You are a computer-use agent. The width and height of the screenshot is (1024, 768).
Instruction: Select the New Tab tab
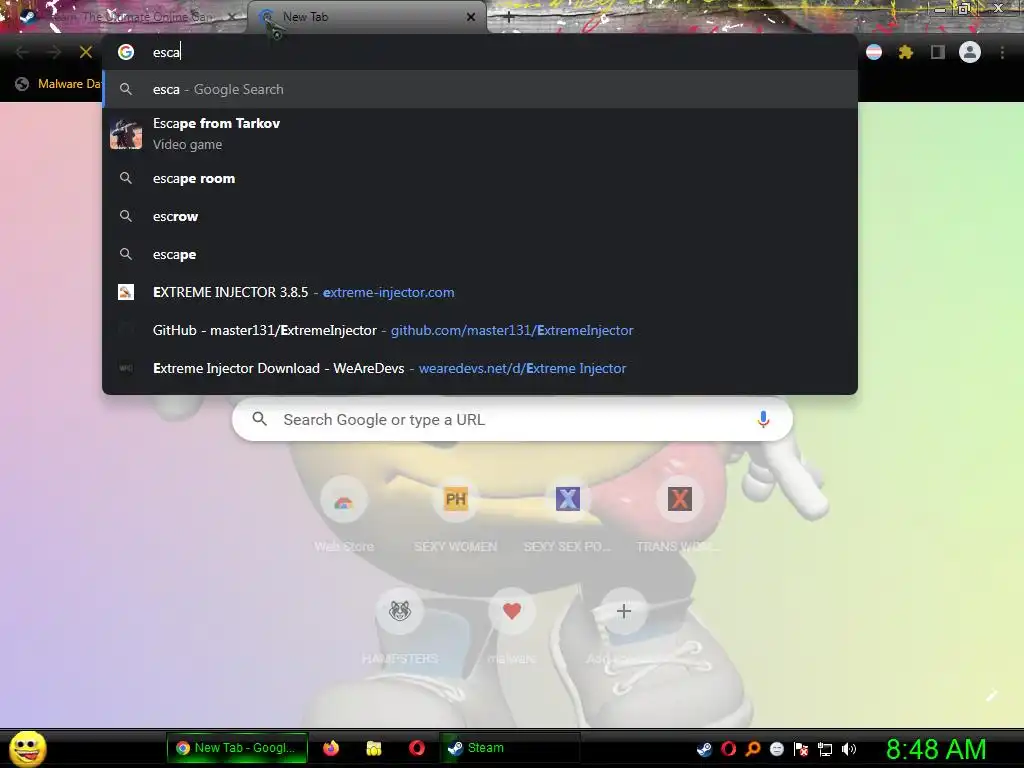(366, 17)
